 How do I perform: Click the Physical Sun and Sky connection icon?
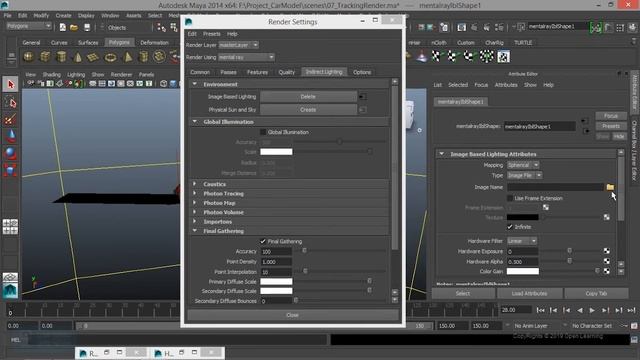point(362,110)
